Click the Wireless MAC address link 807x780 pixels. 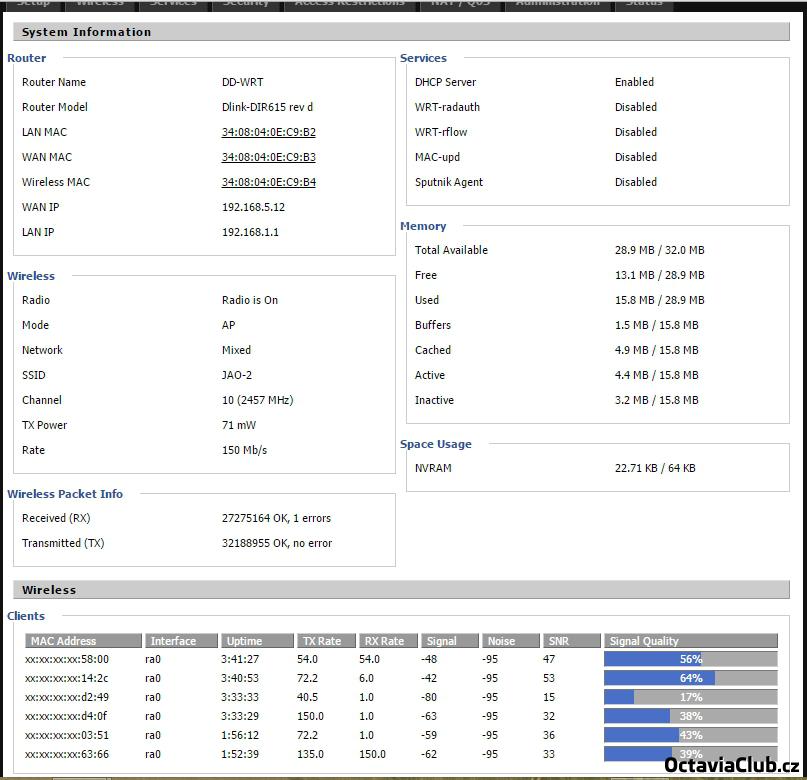pyautogui.click(x=268, y=182)
